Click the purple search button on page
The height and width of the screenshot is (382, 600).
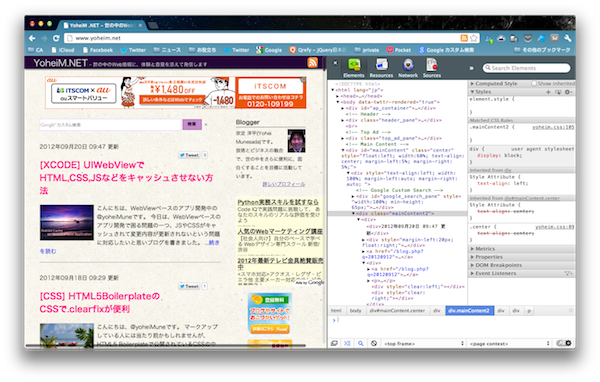click(x=192, y=124)
